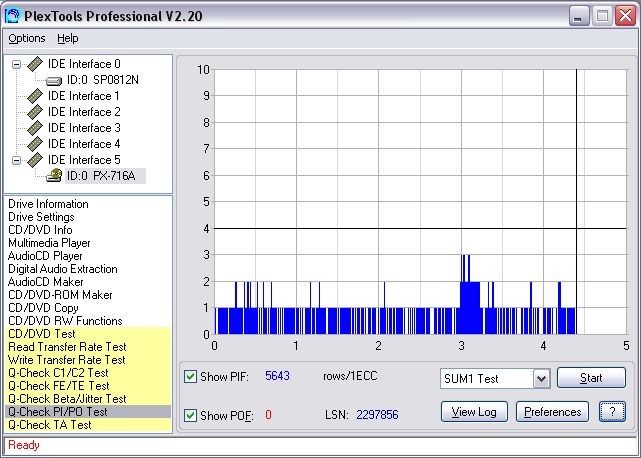
Task: Open CD/DVD Info in function list
Action: 40,230
